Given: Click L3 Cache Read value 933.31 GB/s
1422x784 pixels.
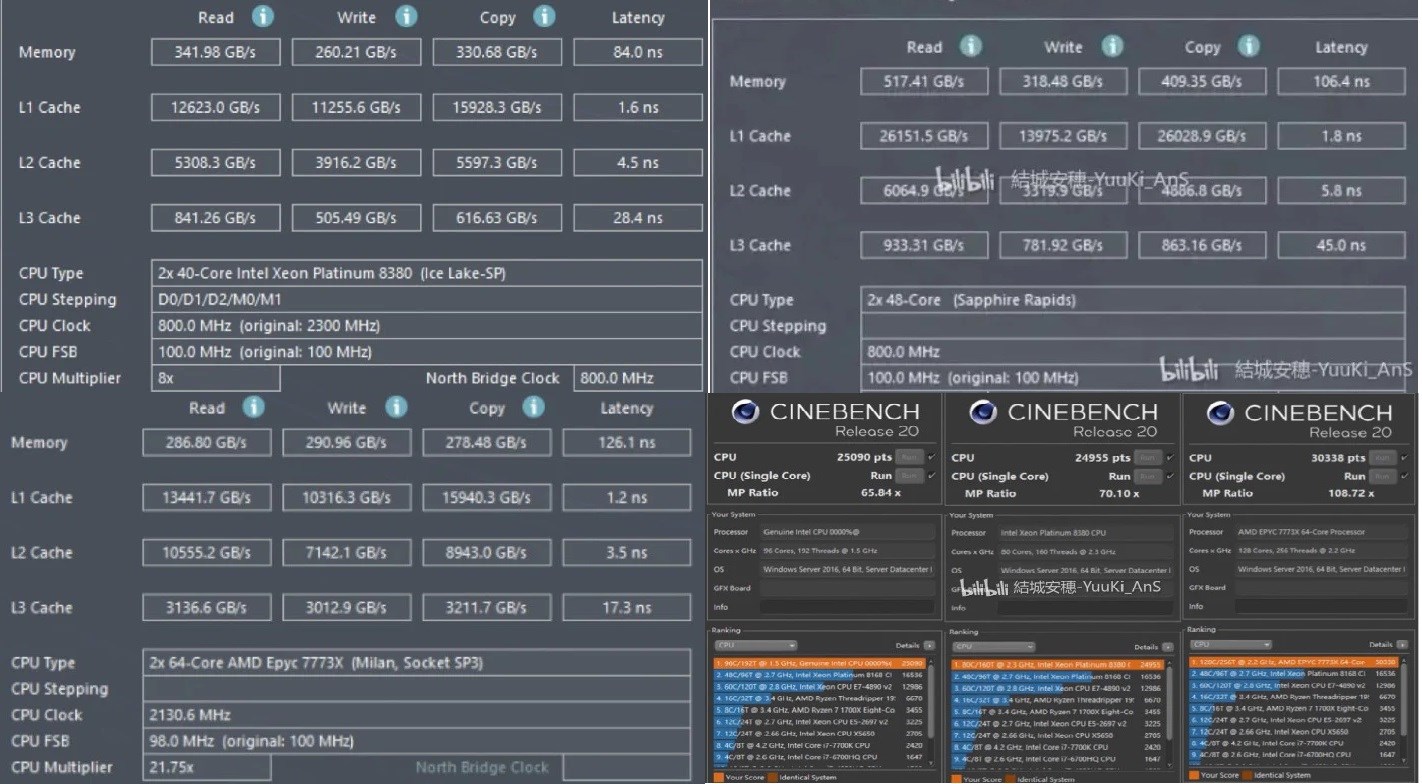Looking at the screenshot, I should click(x=924, y=245).
